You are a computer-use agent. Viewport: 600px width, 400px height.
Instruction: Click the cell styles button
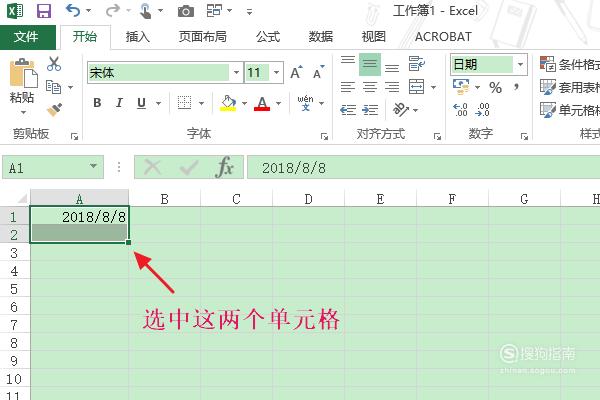pos(569,110)
